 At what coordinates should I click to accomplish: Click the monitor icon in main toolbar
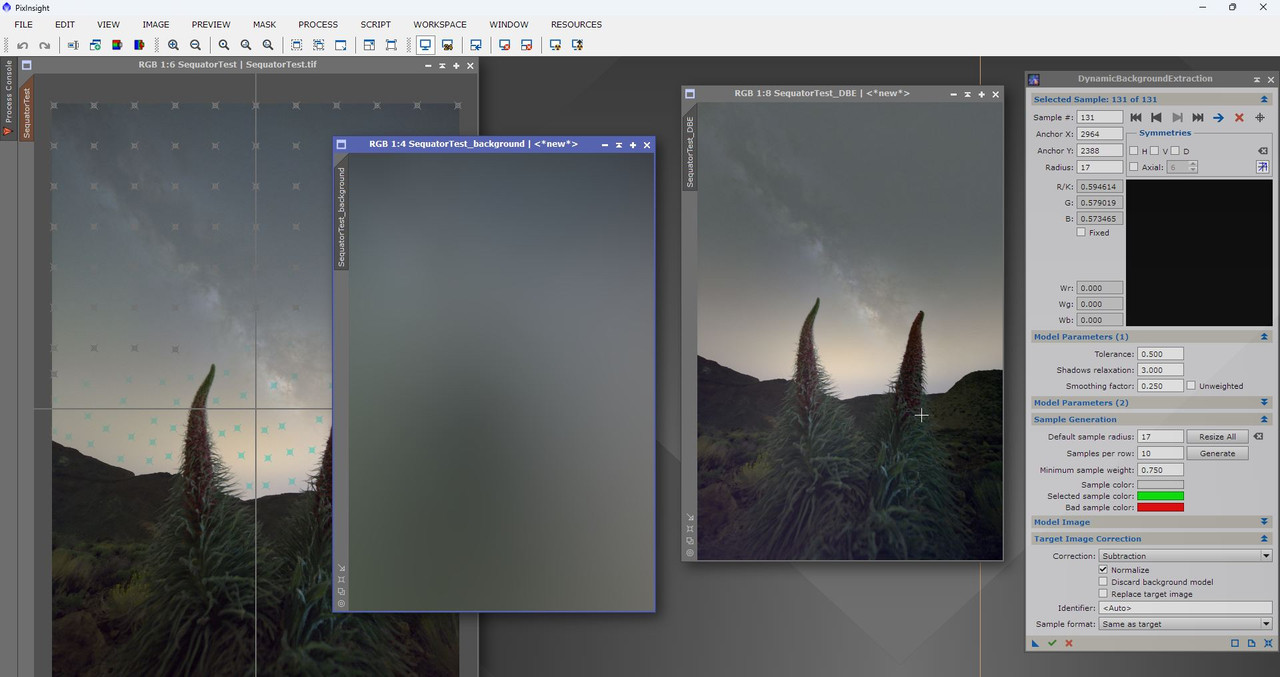[x=425, y=45]
